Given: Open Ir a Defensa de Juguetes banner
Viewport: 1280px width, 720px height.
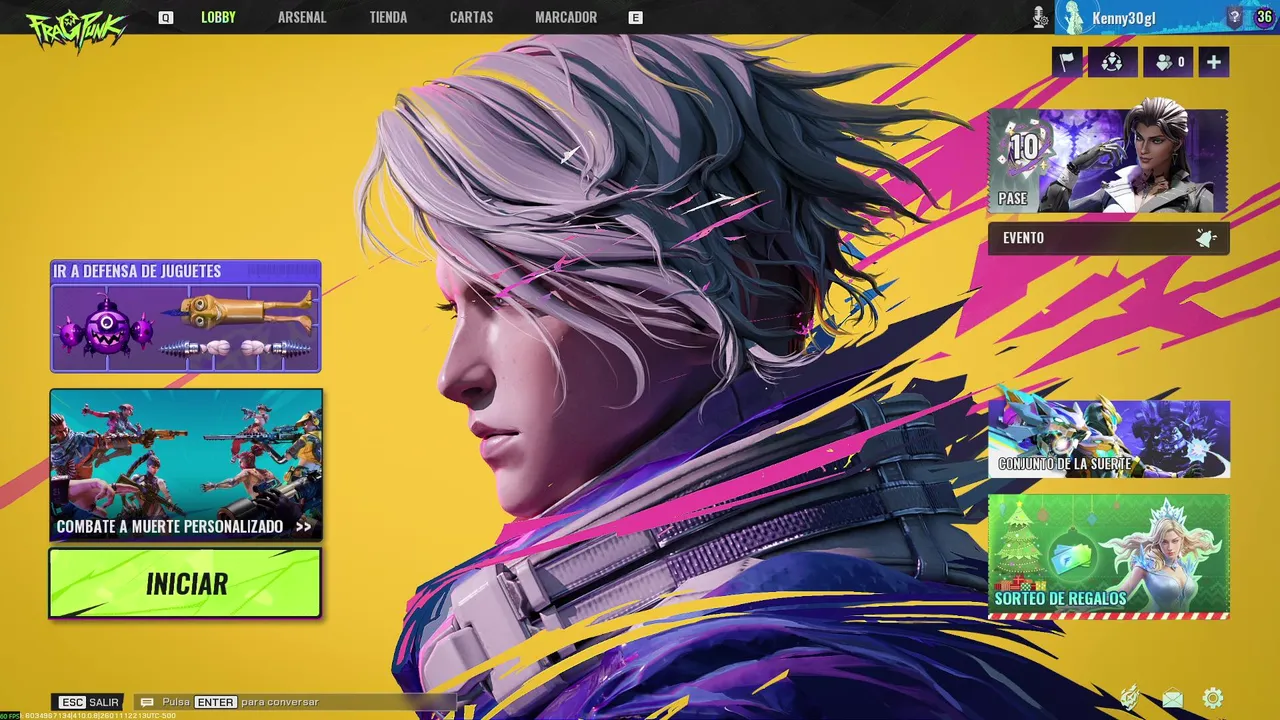Looking at the screenshot, I should click(x=186, y=316).
